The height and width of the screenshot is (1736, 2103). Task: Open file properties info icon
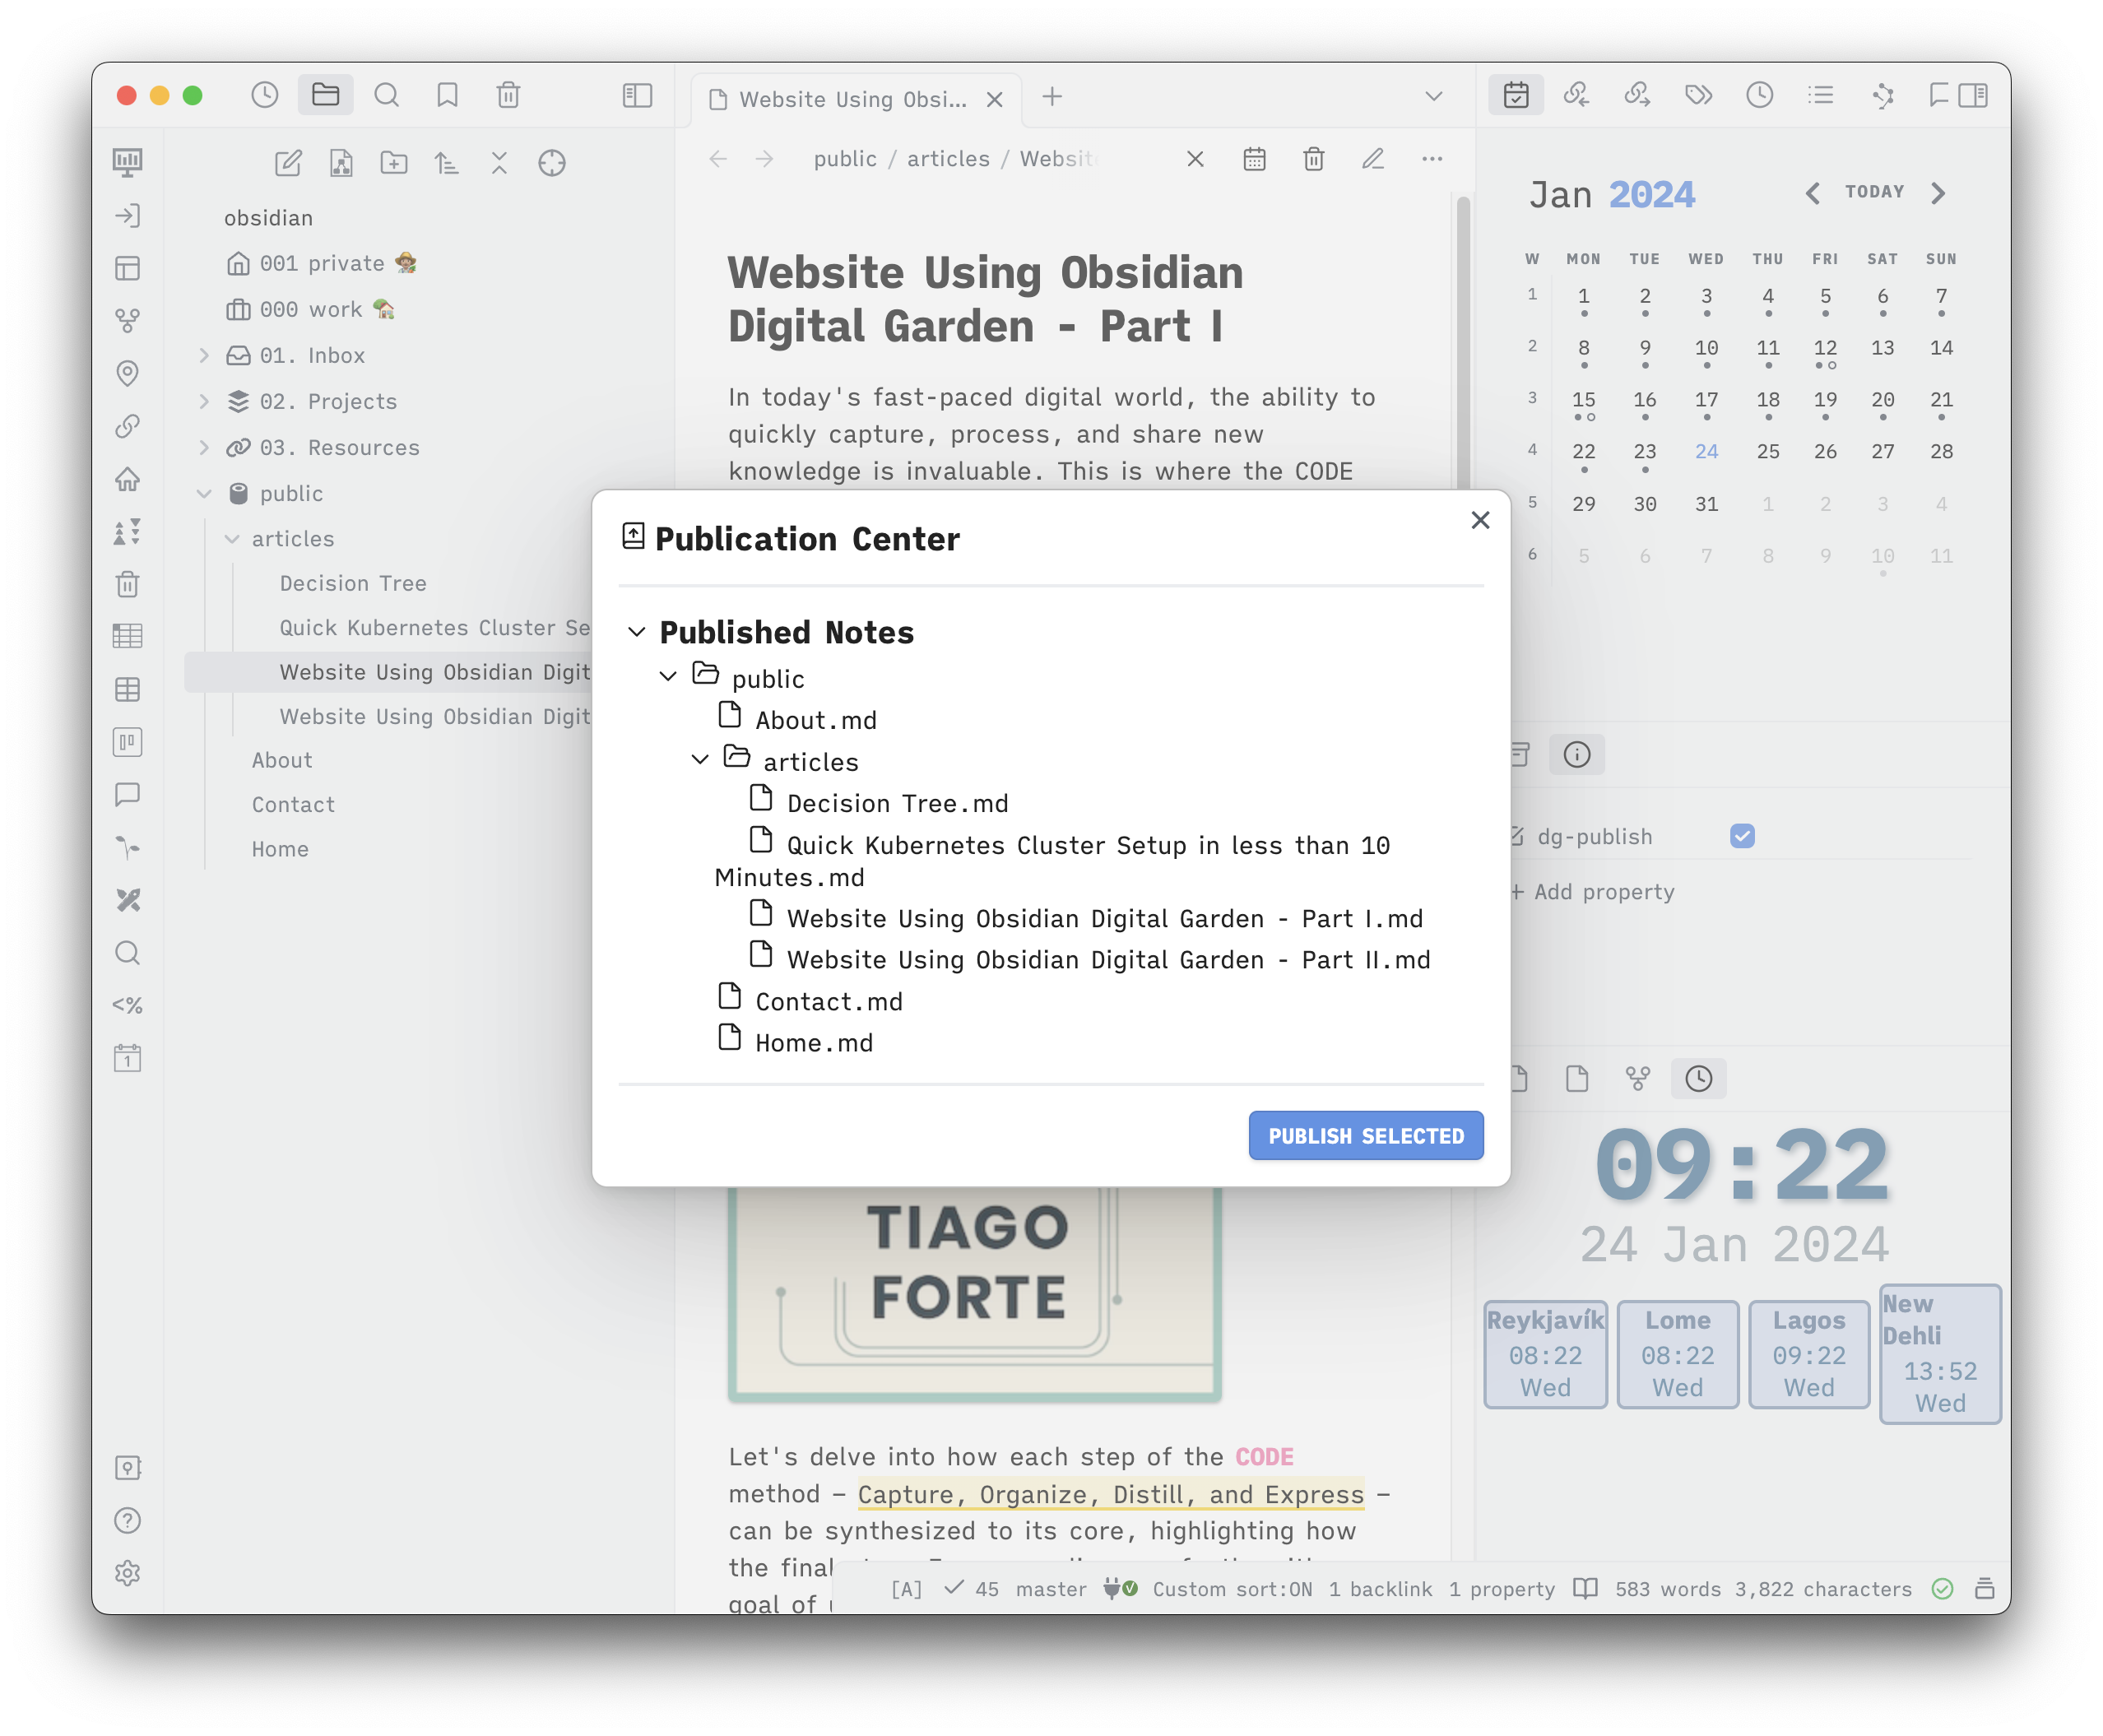[1577, 755]
